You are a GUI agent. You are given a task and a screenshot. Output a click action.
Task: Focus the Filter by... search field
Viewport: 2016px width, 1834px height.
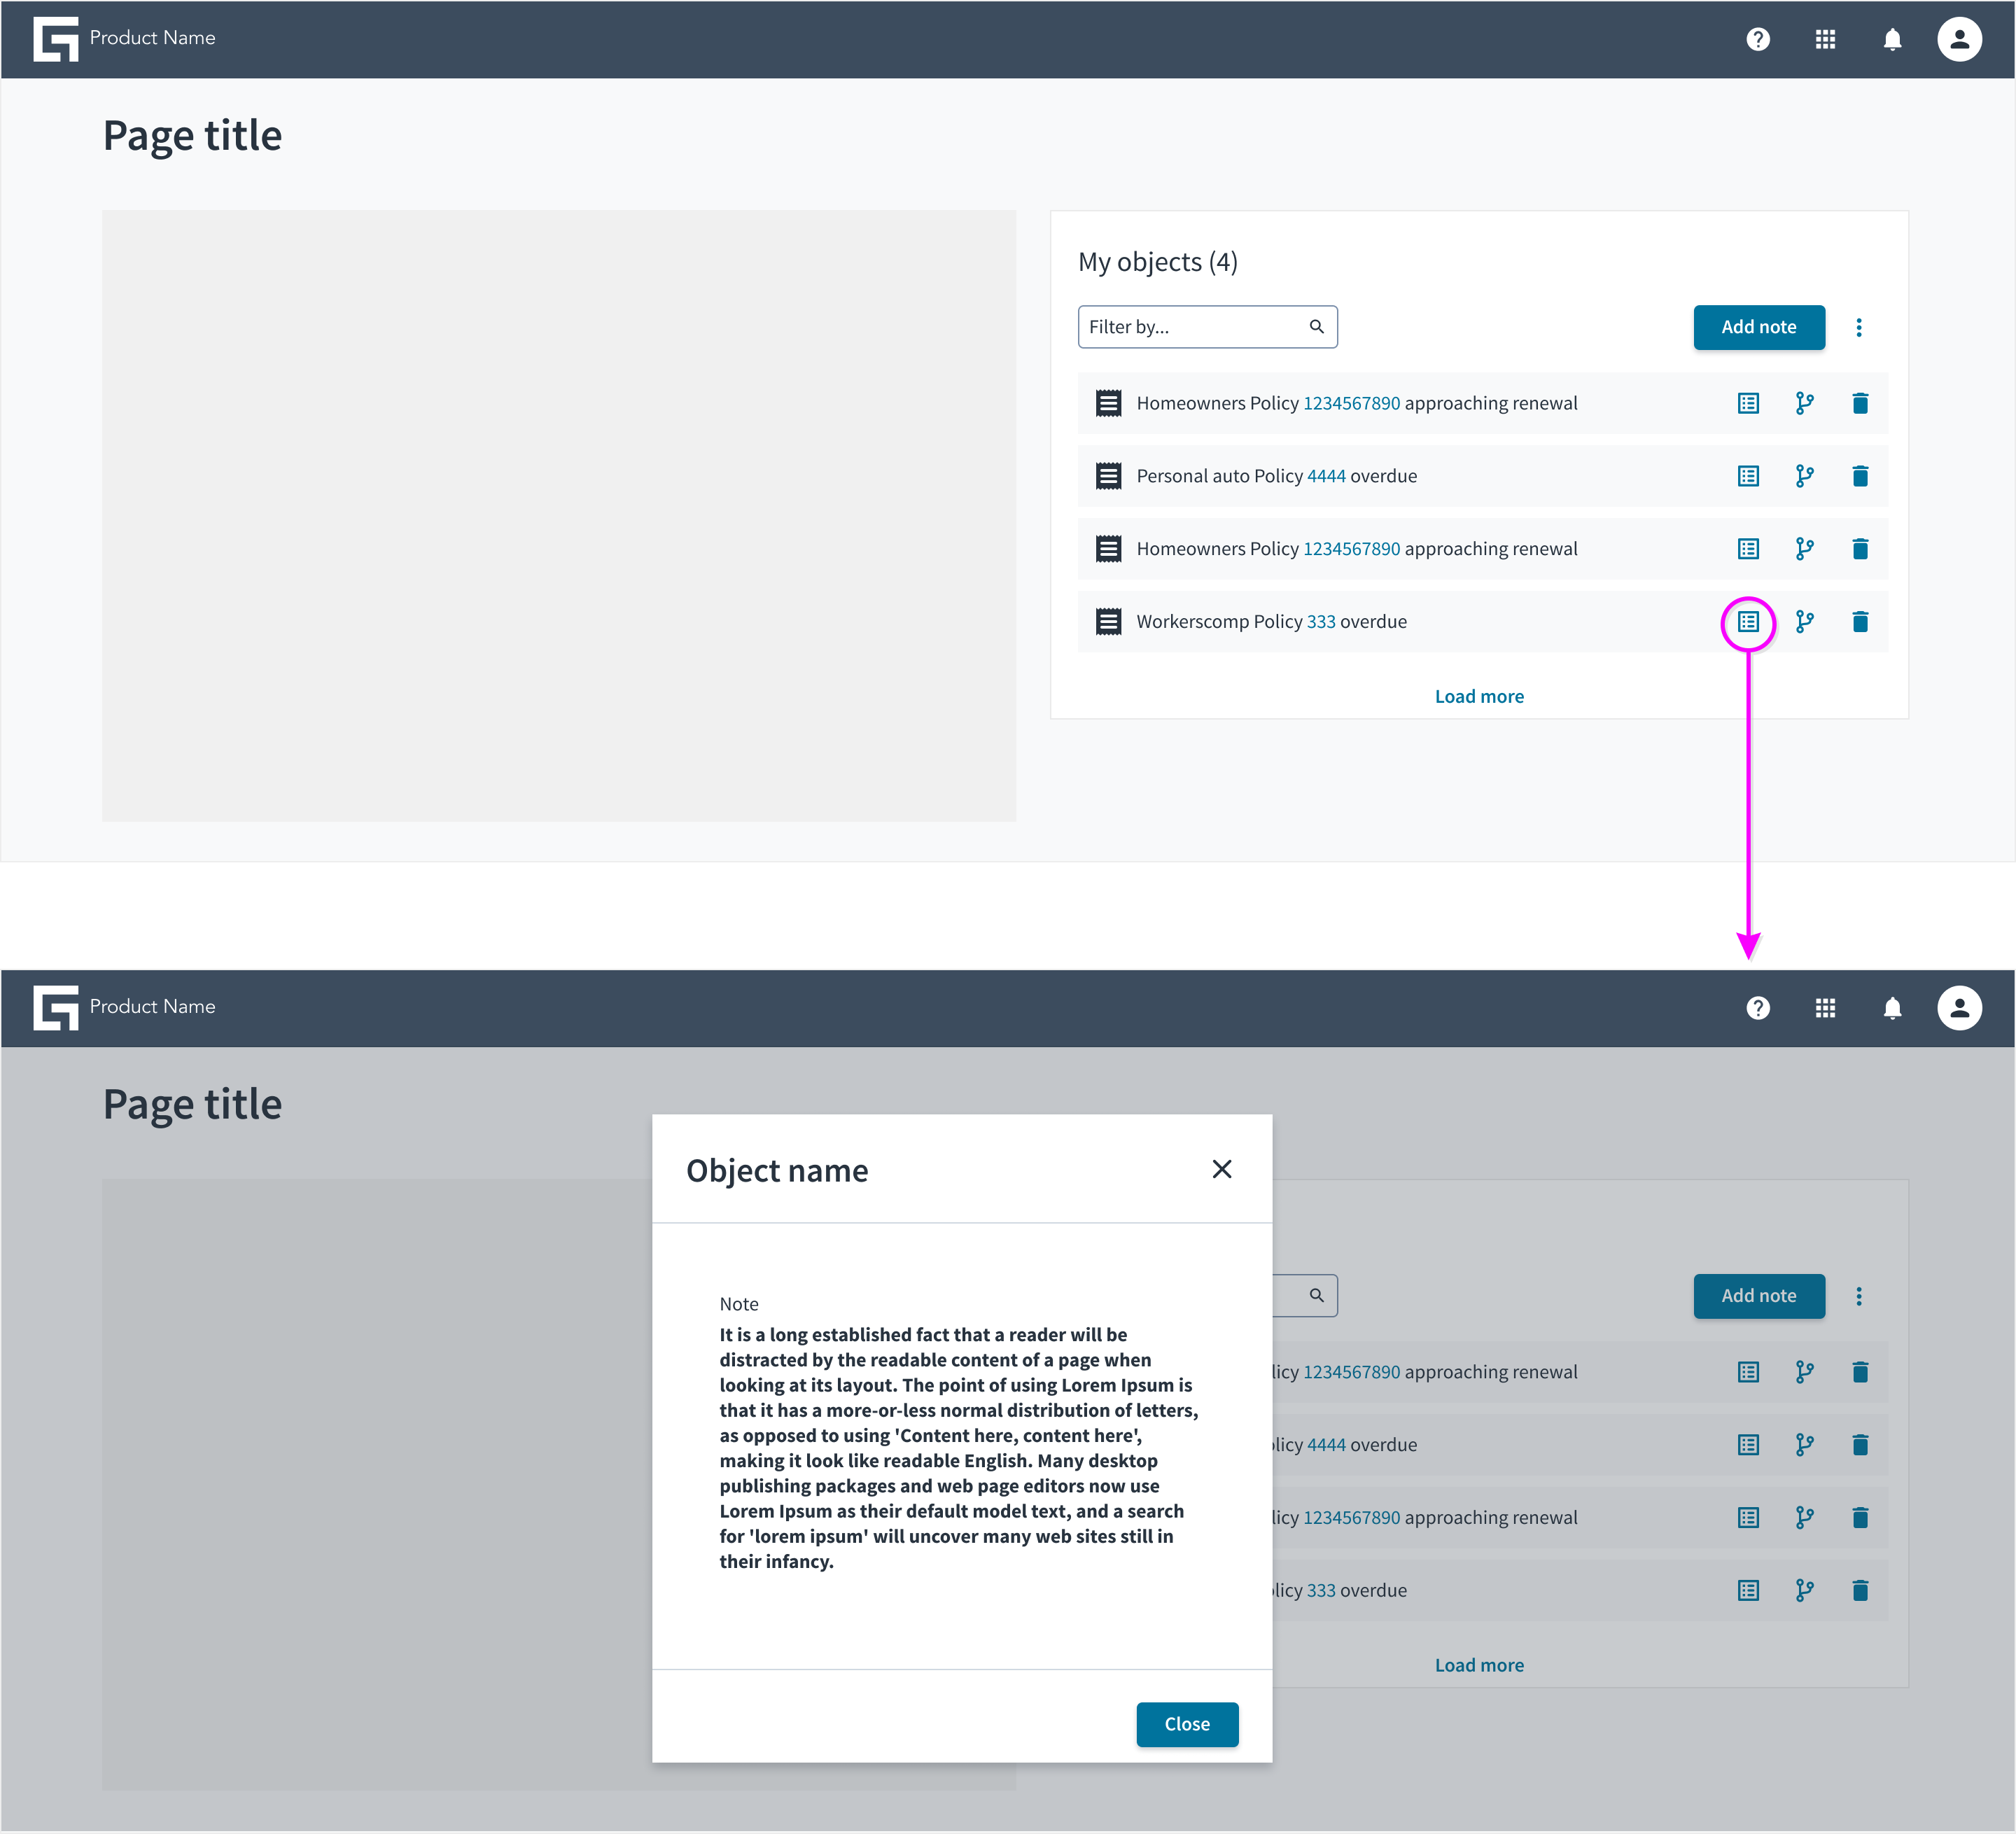(1208, 327)
